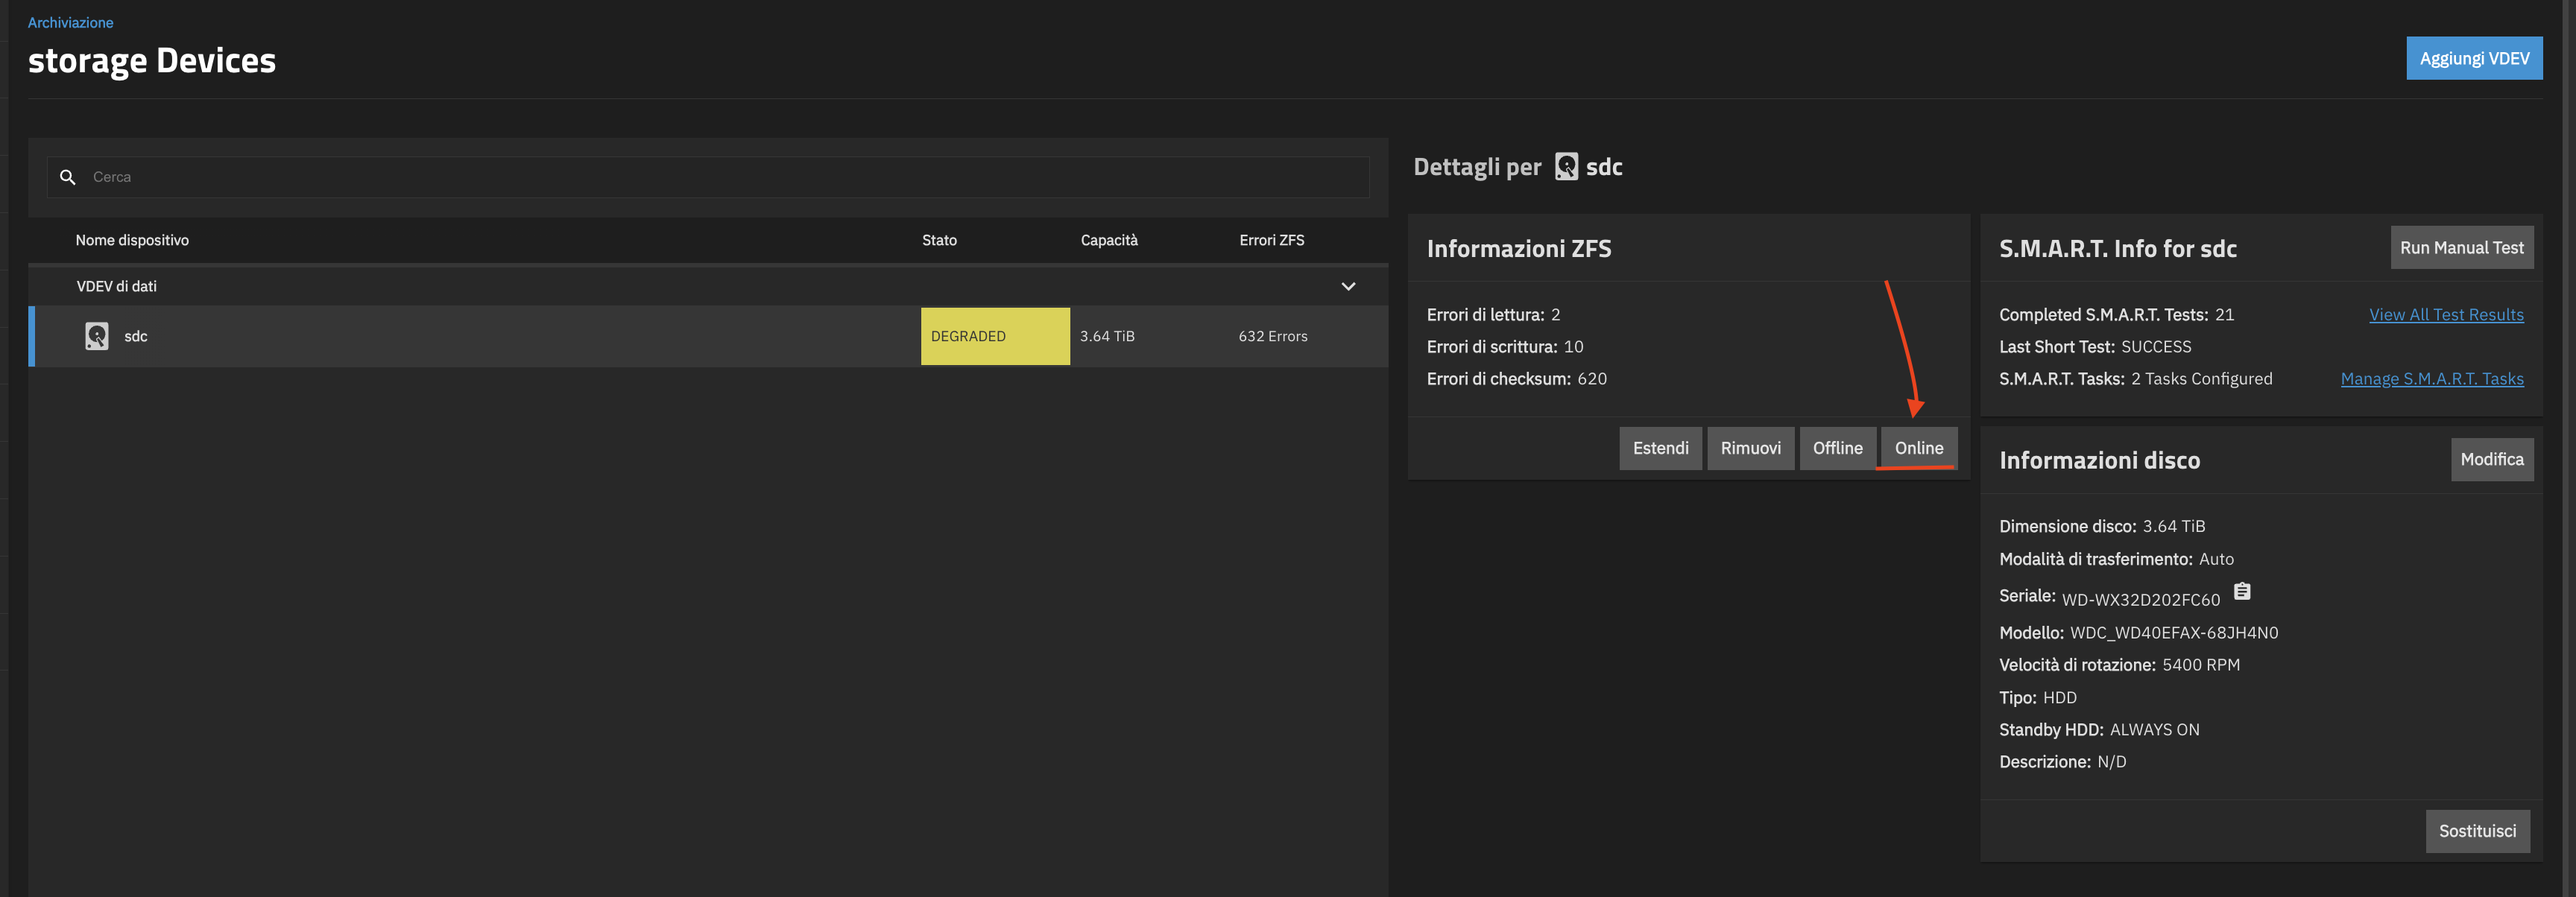
Task: Click the Aggiungi VDEV button
Action: (2473, 58)
